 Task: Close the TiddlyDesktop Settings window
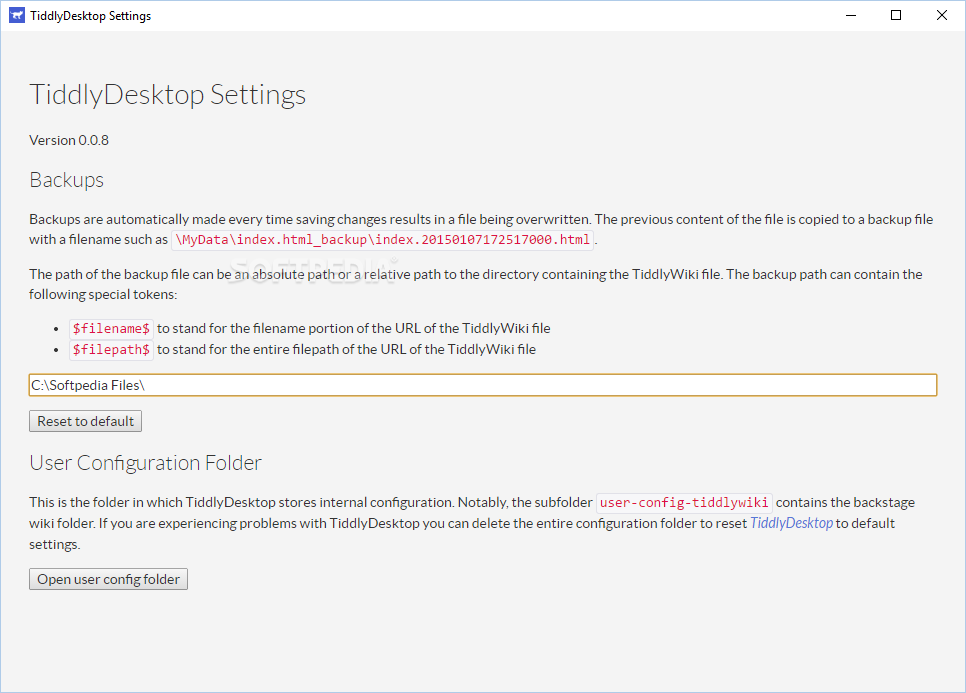[x=942, y=15]
